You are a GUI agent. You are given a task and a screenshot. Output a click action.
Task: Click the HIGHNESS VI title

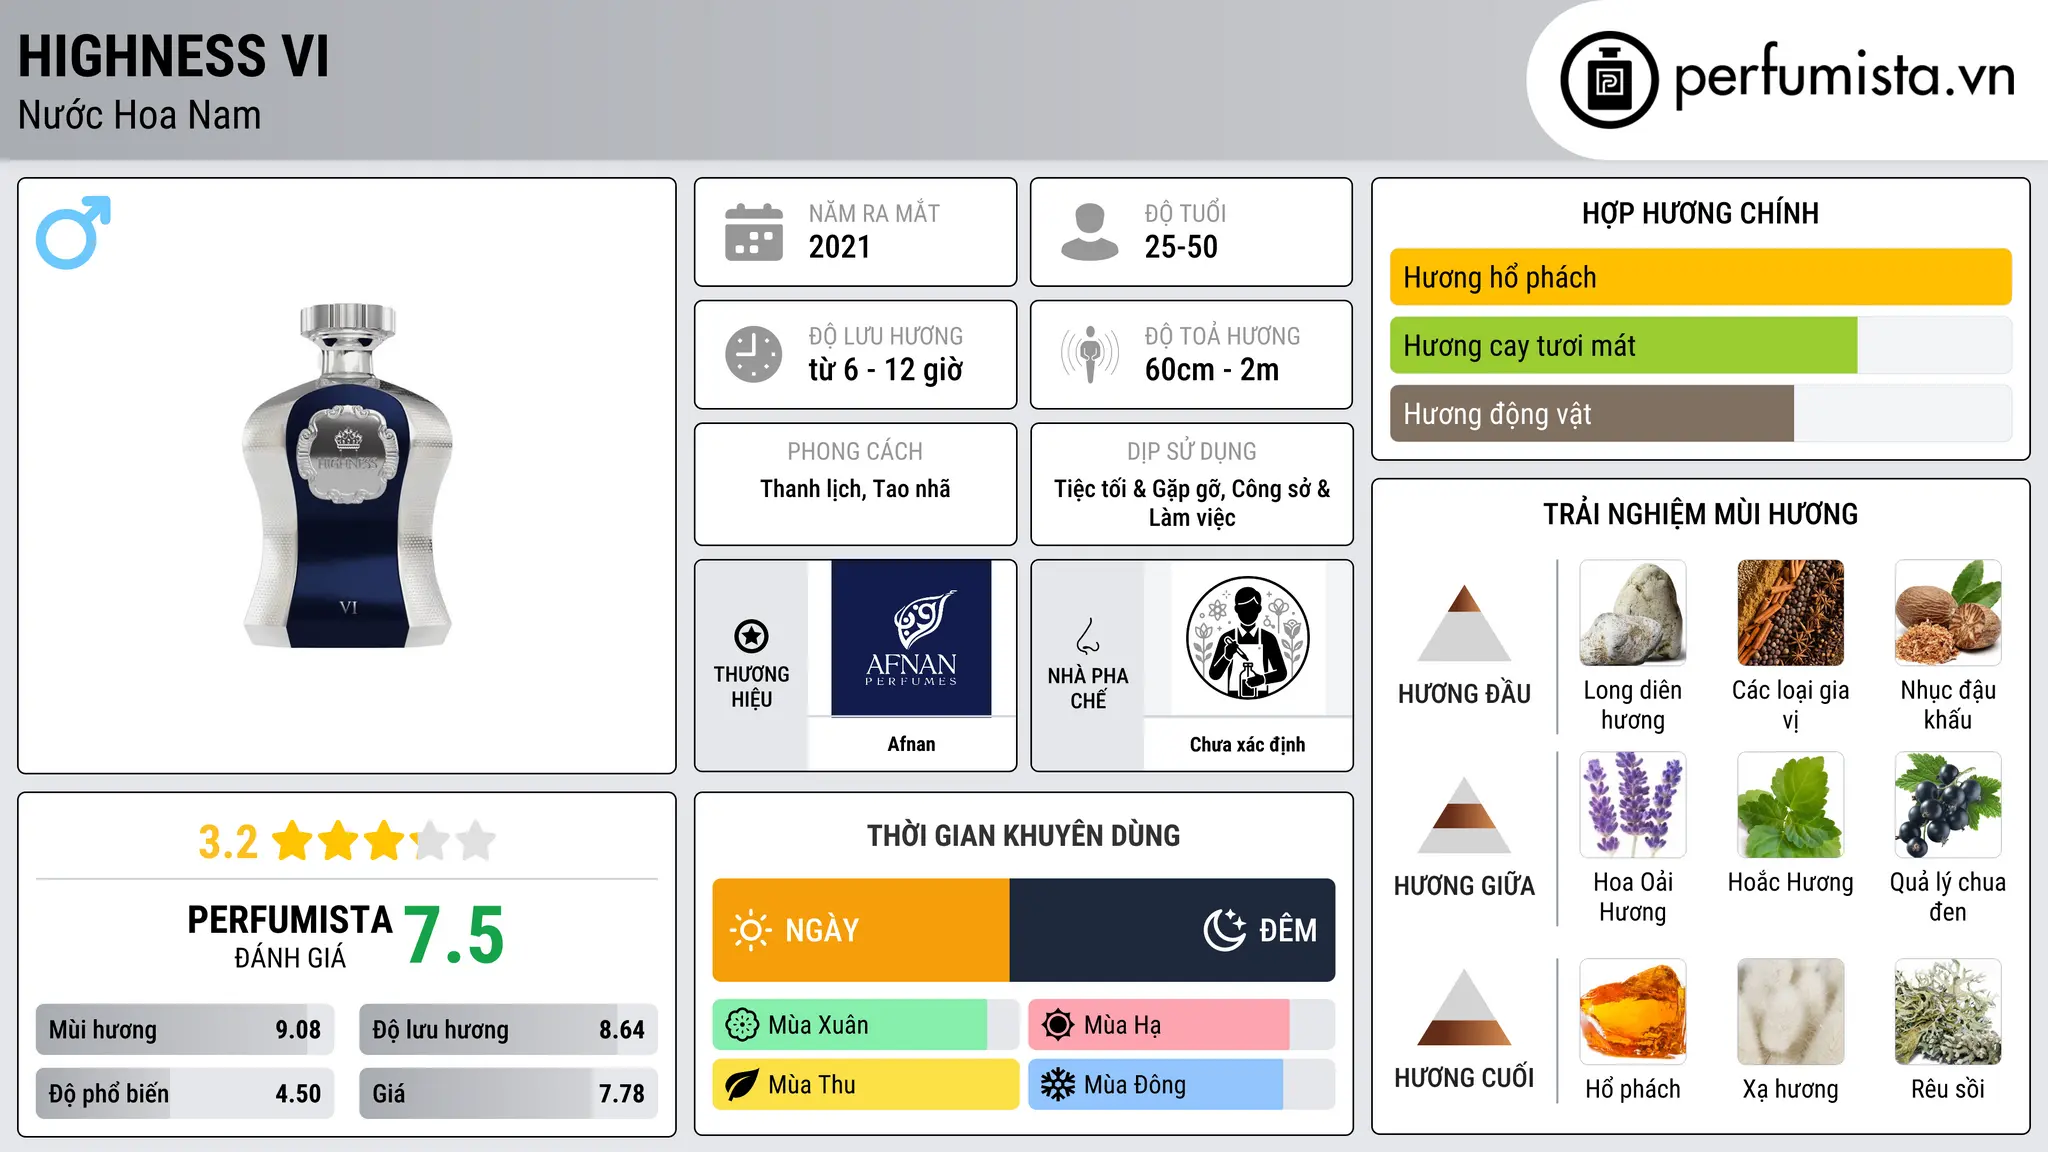pos(173,56)
